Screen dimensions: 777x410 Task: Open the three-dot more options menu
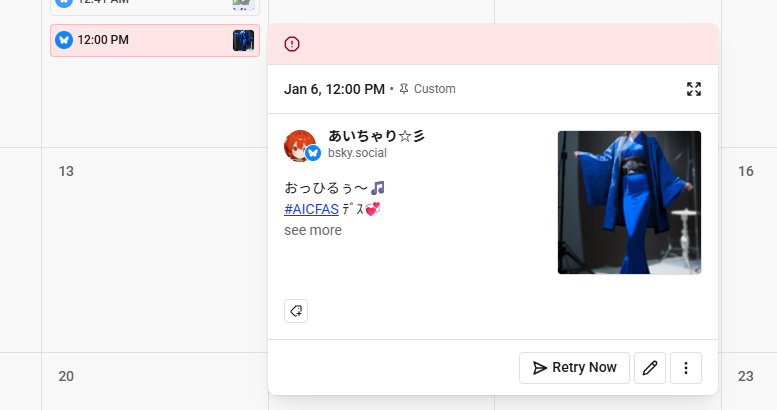point(686,368)
